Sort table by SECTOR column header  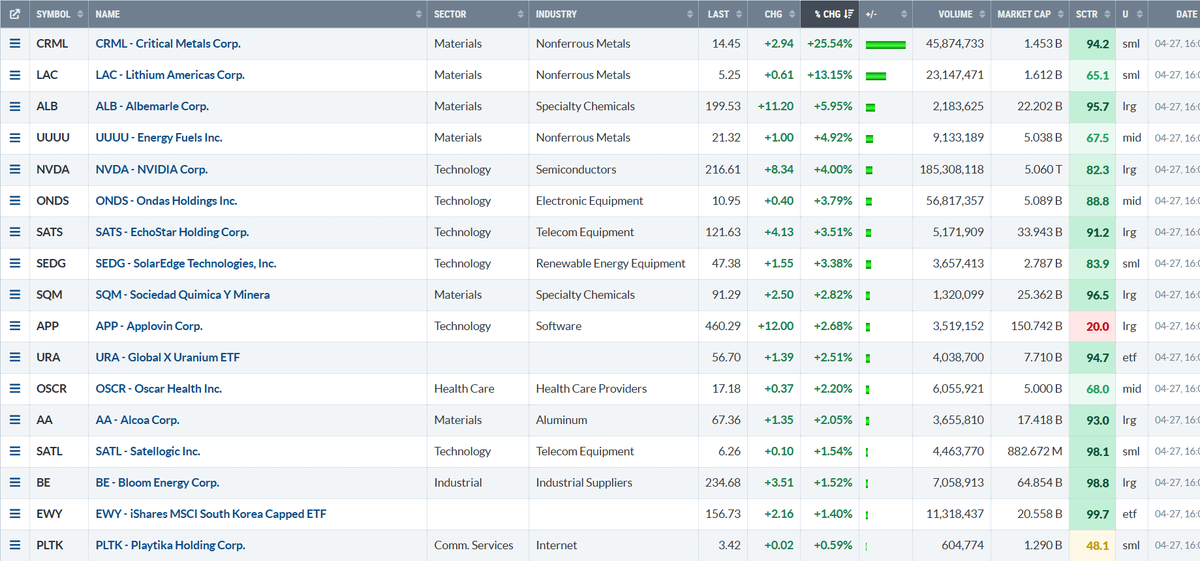(478, 14)
